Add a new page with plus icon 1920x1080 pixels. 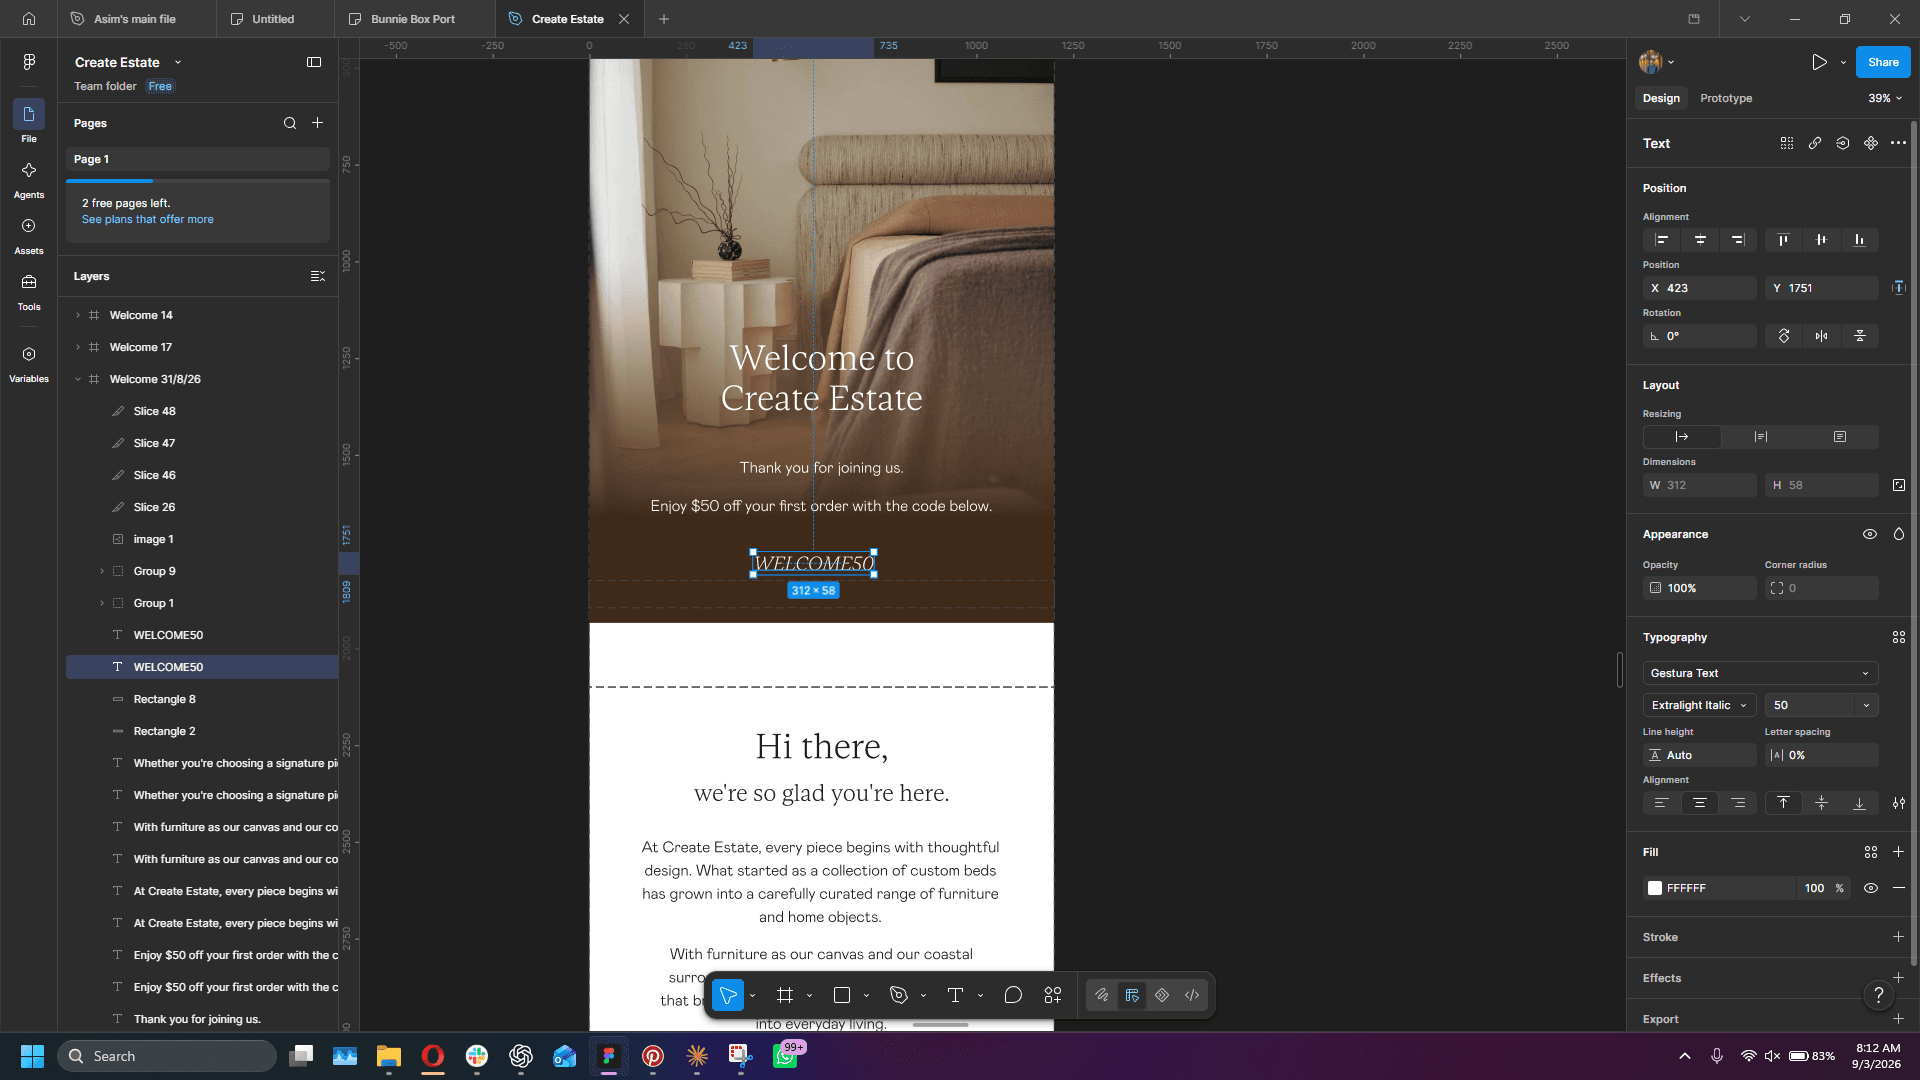pos(318,123)
